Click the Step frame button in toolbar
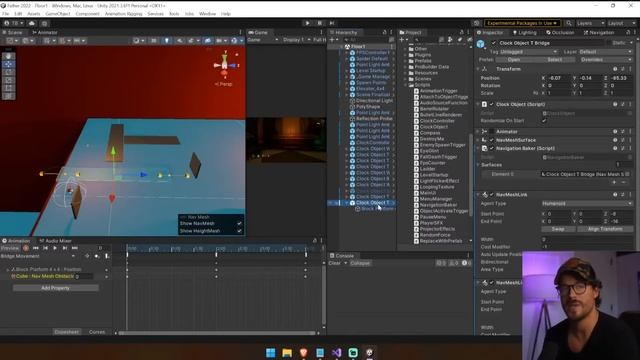The height and width of the screenshot is (360, 640). click(x=332, y=23)
